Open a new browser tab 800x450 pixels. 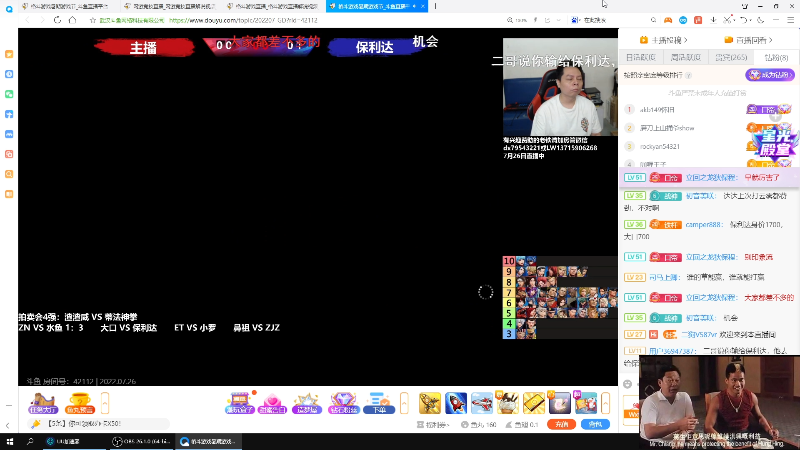coord(435,6)
